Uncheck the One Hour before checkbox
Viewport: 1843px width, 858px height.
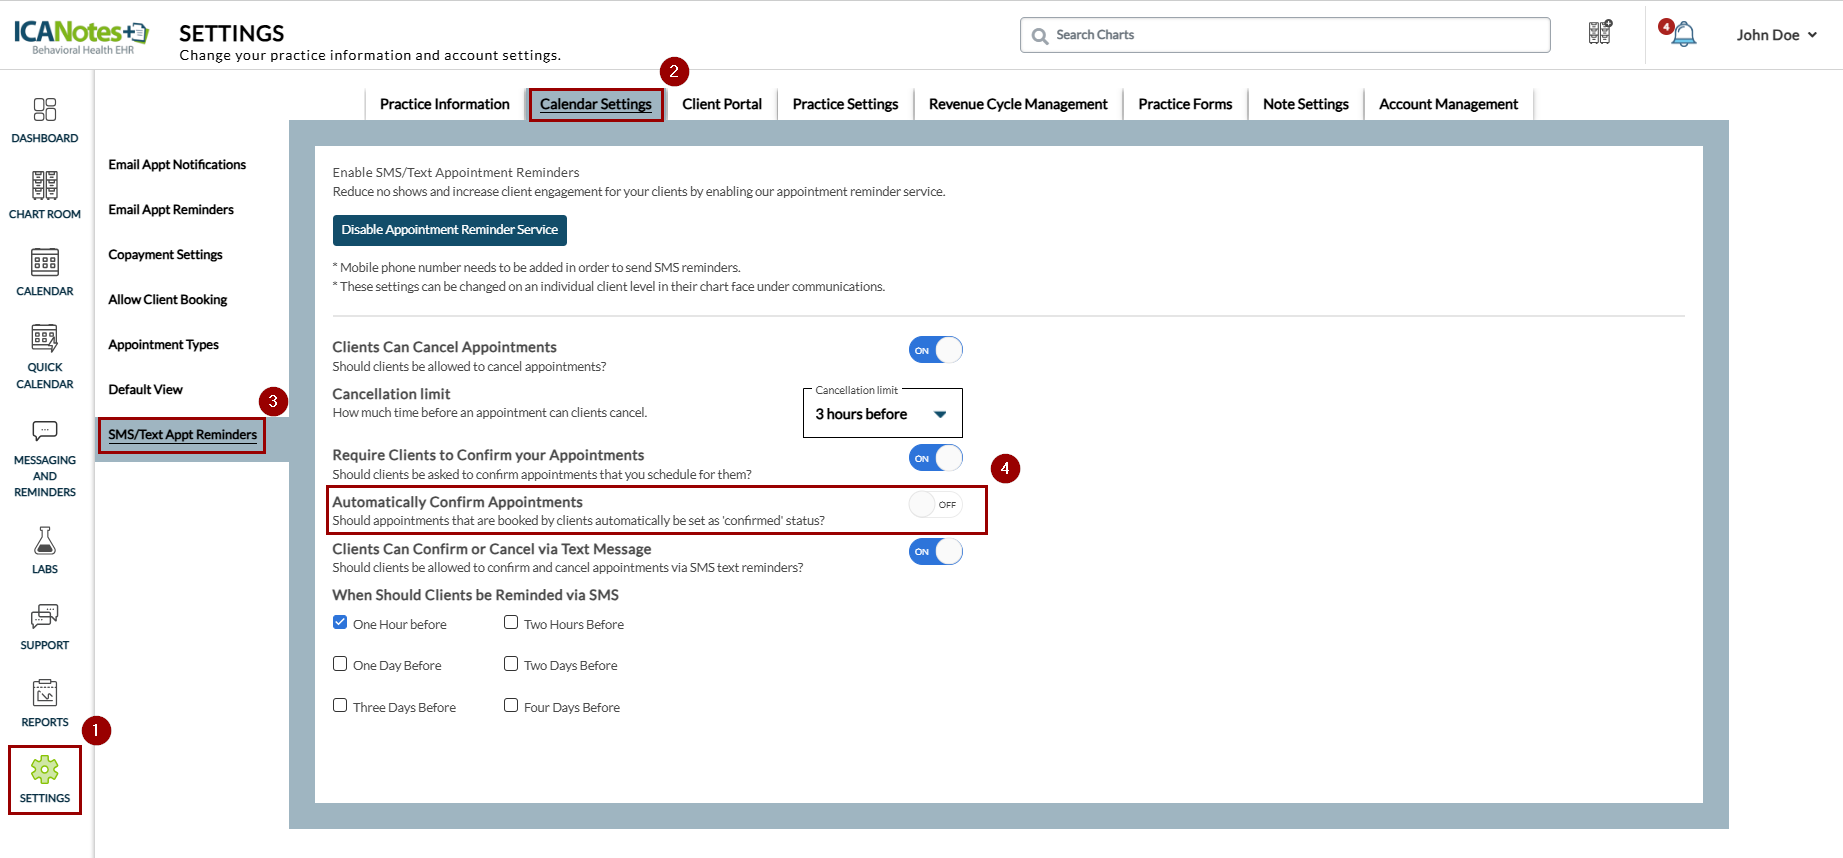pos(340,622)
